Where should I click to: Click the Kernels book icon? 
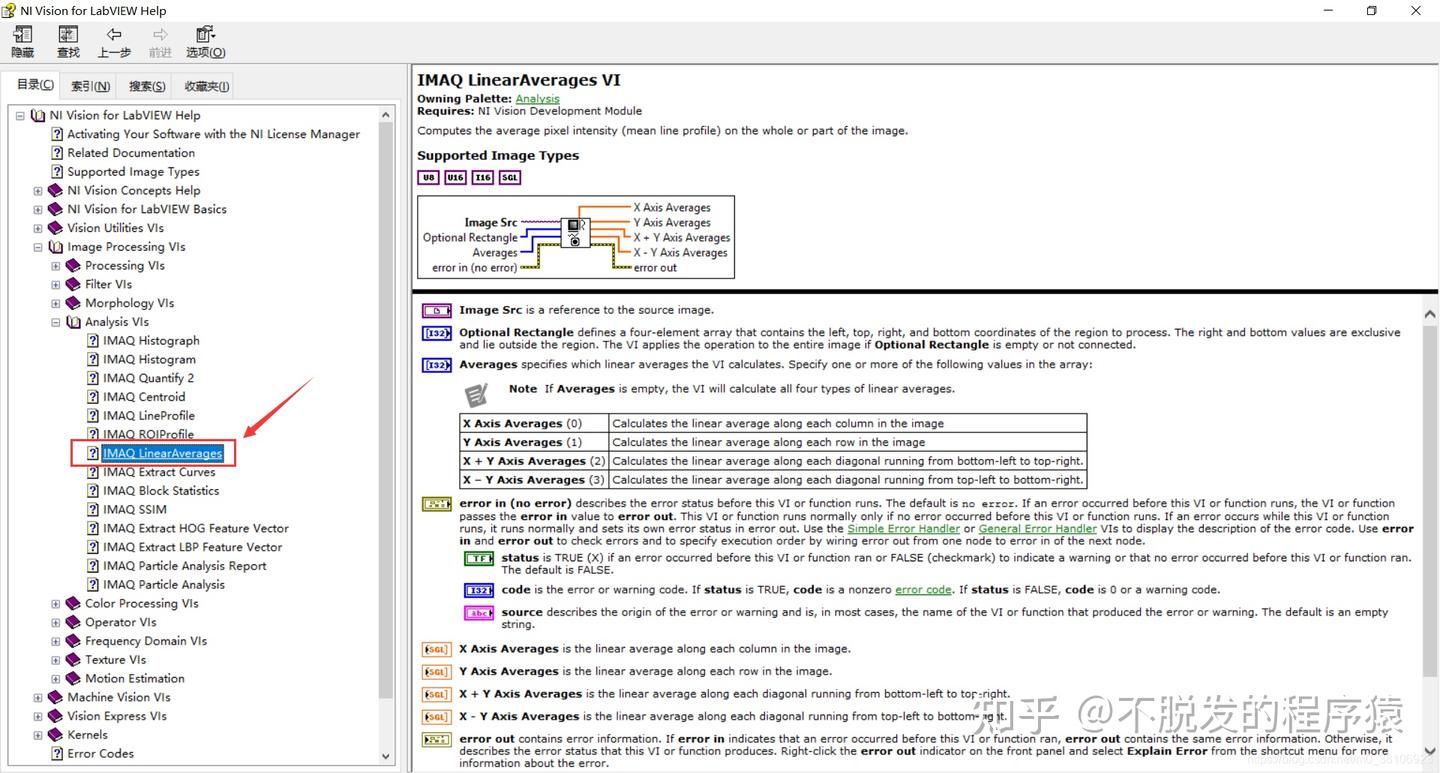(55, 735)
